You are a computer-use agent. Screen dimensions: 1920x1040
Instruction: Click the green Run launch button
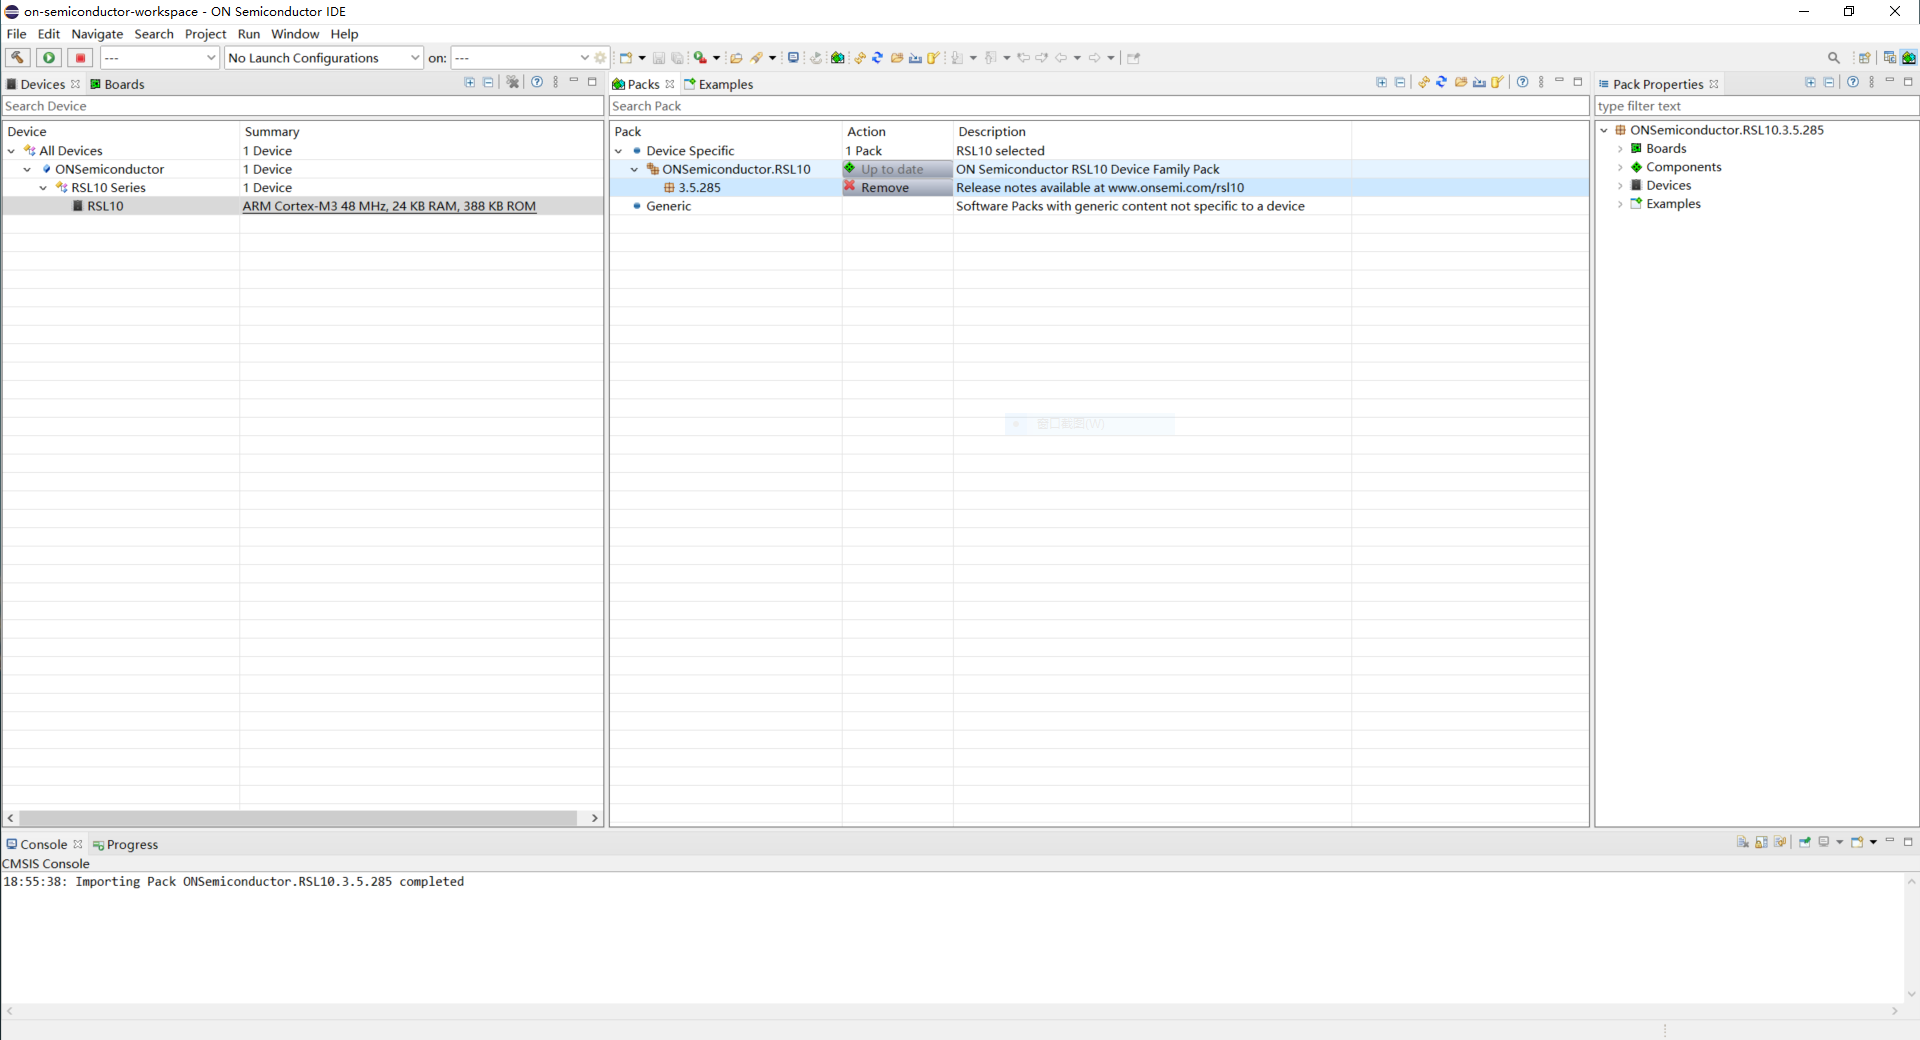tap(49, 58)
